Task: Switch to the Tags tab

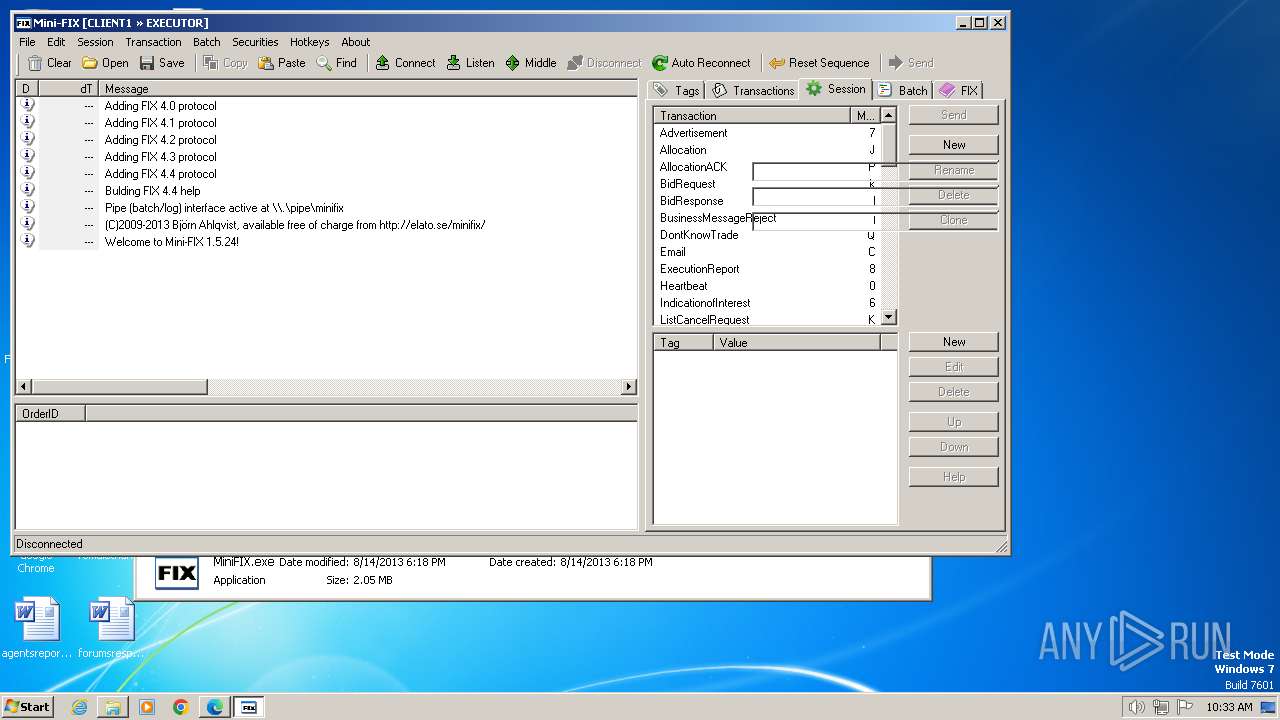Action: [676, 90]
